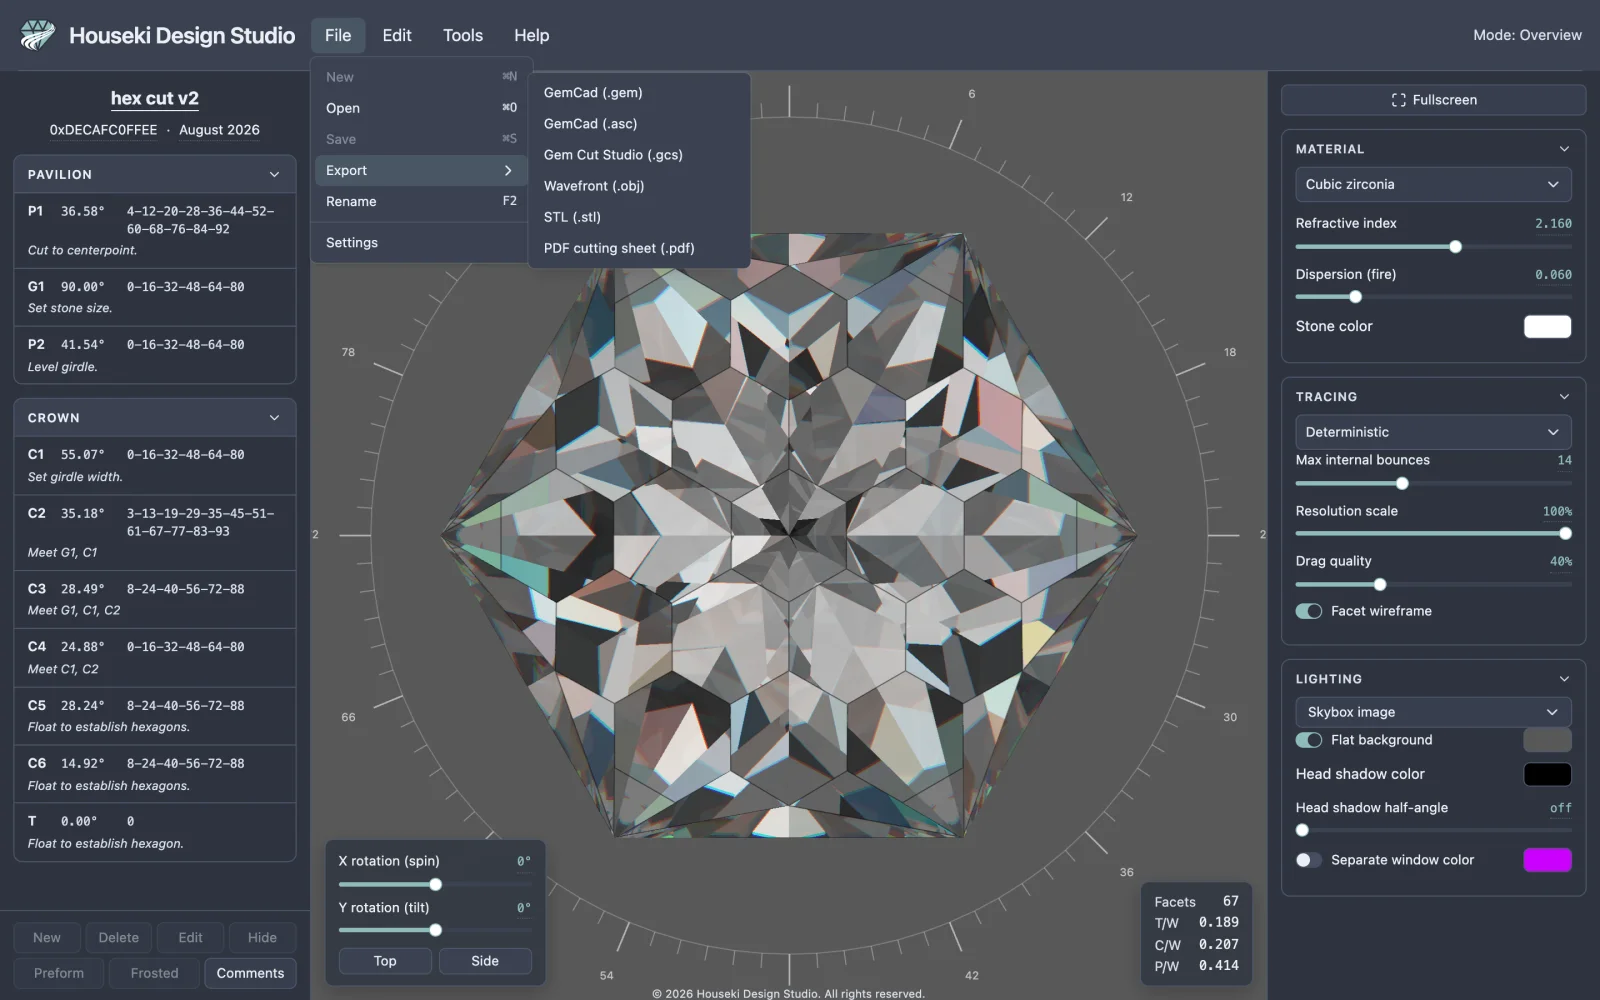Image resolution: width=1600 pixels, height=1000 pixels.
Task: Click the Max internal bounces slider handle
Action: pyautogui.click(x=1402, y=484)
